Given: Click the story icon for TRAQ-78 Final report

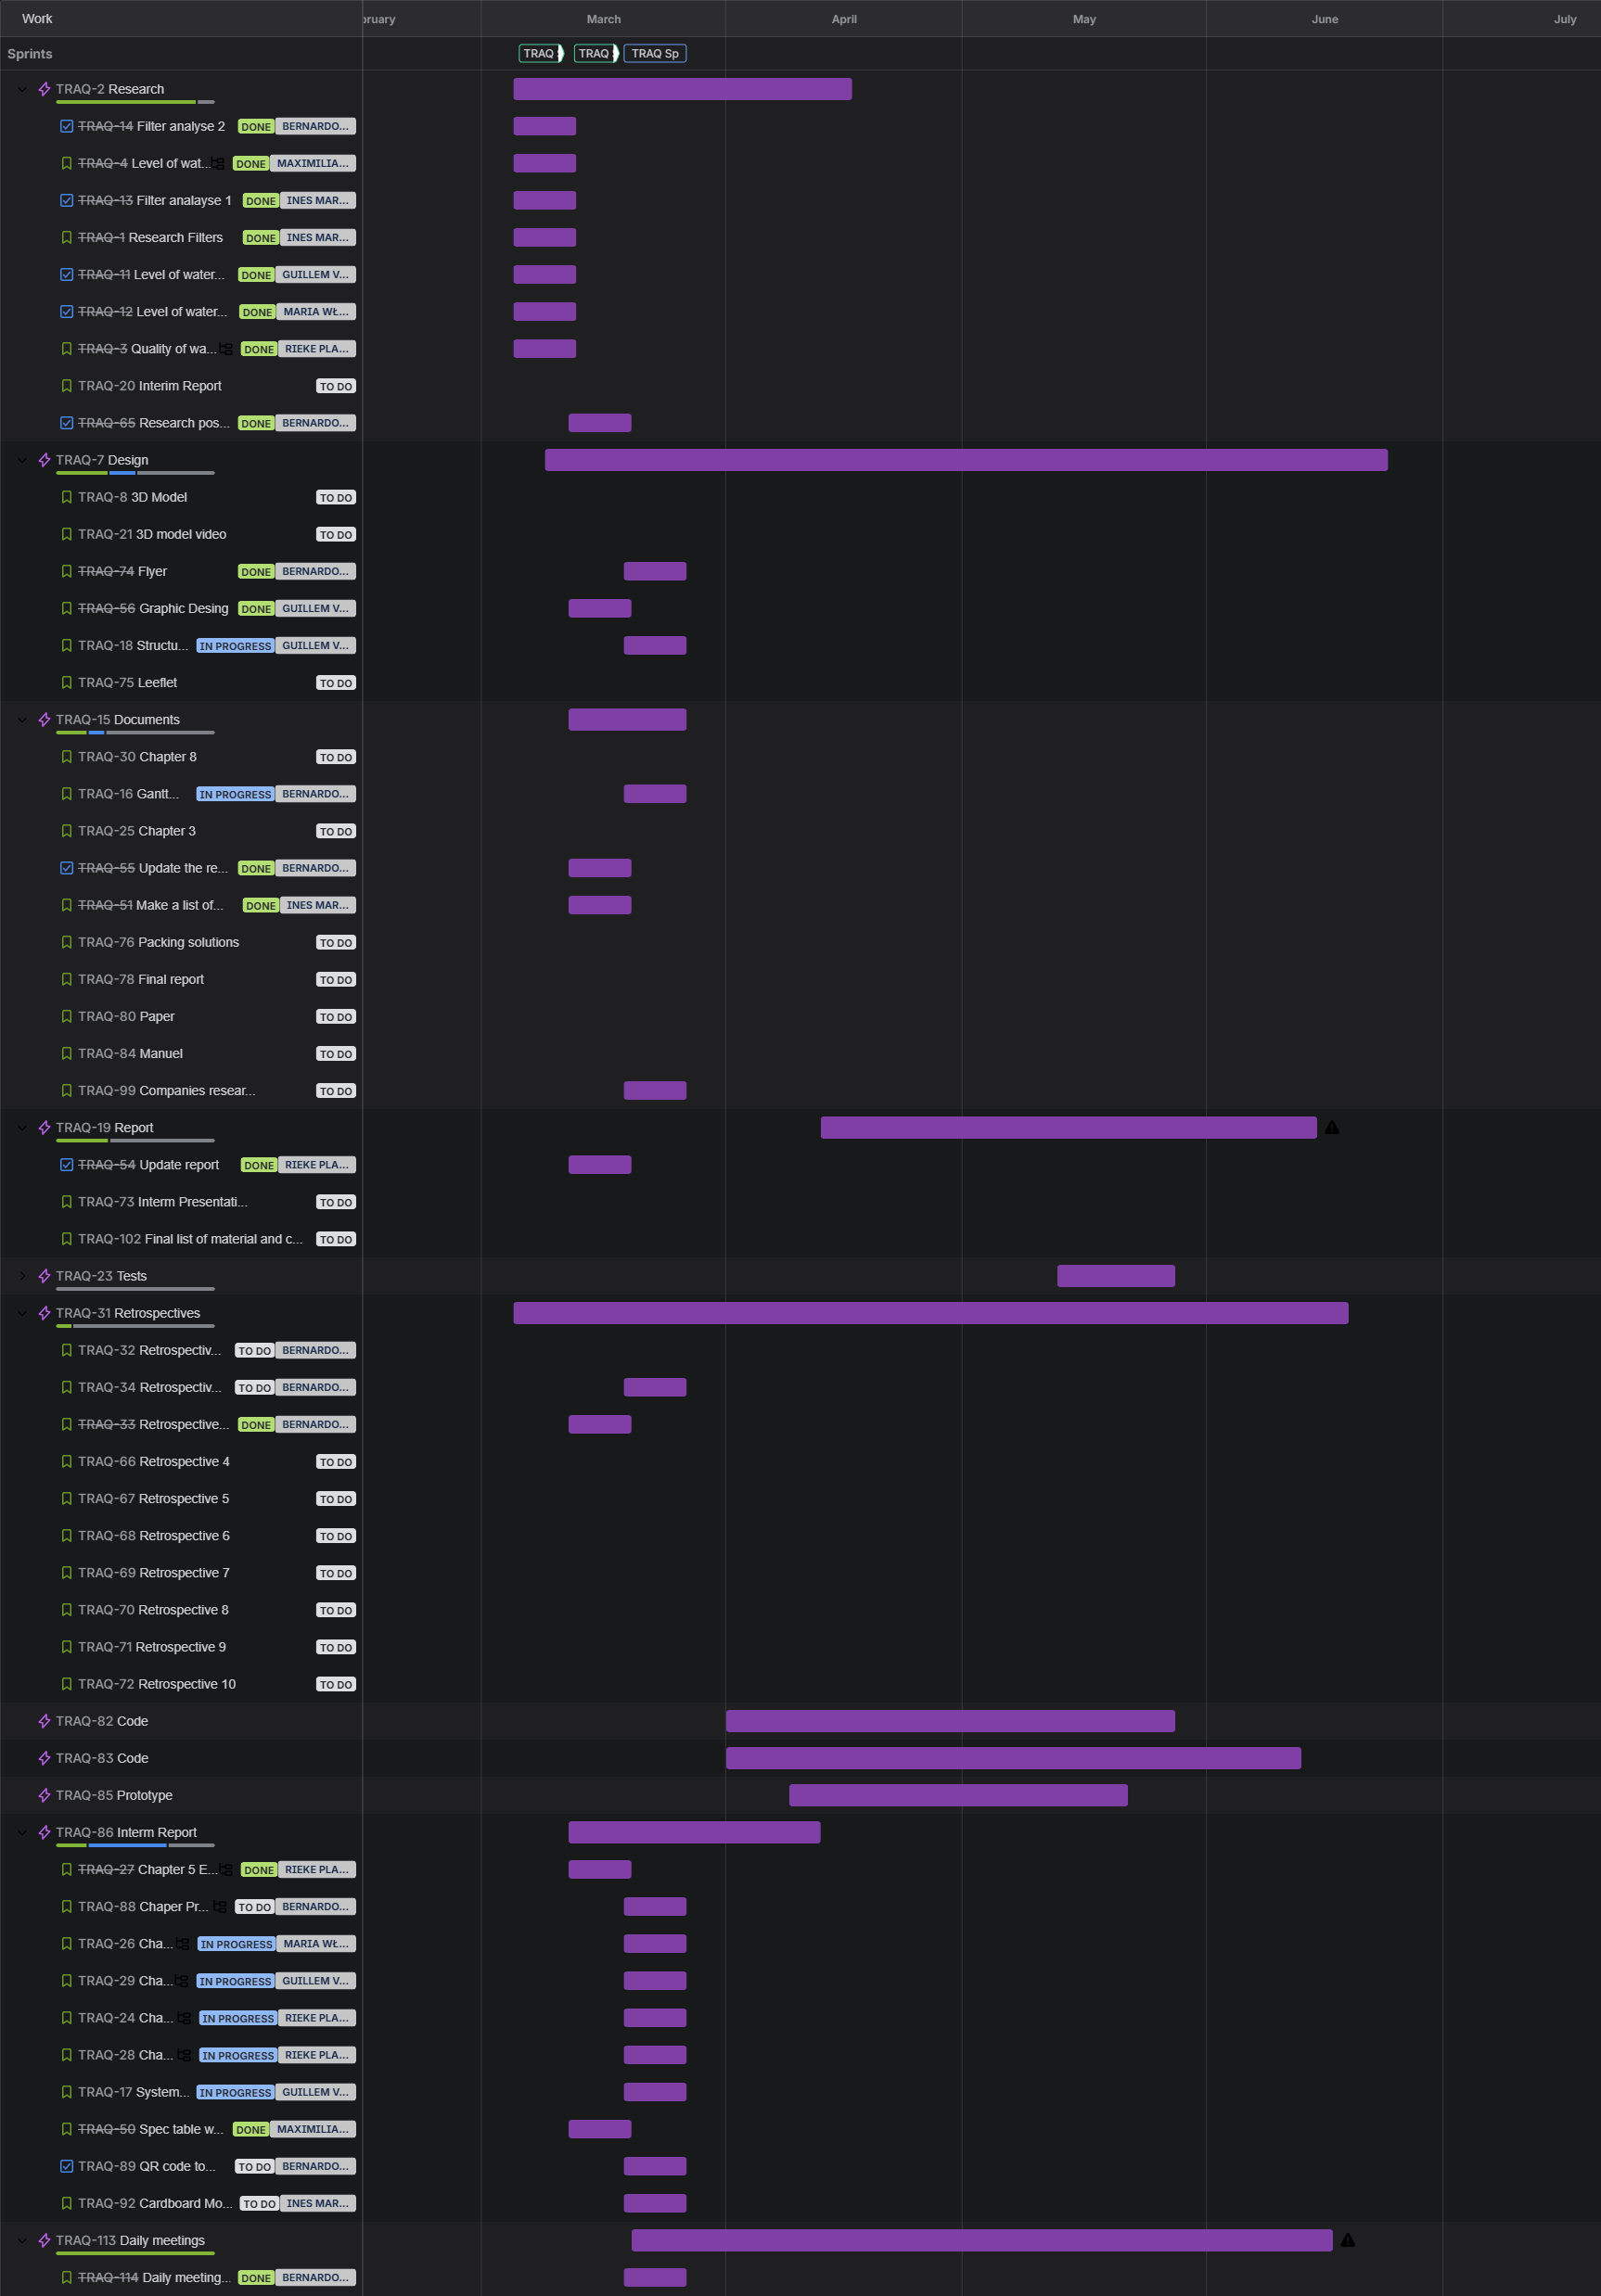Looking at the screenshot, I should click(66, 979).
